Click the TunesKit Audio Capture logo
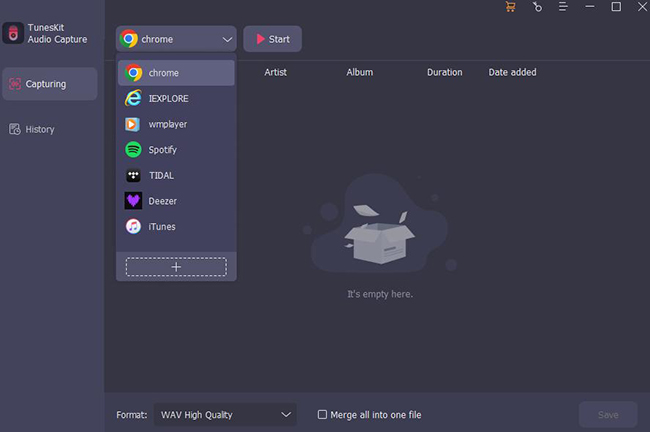Screen dimensions: 650x432 [13, 33]
